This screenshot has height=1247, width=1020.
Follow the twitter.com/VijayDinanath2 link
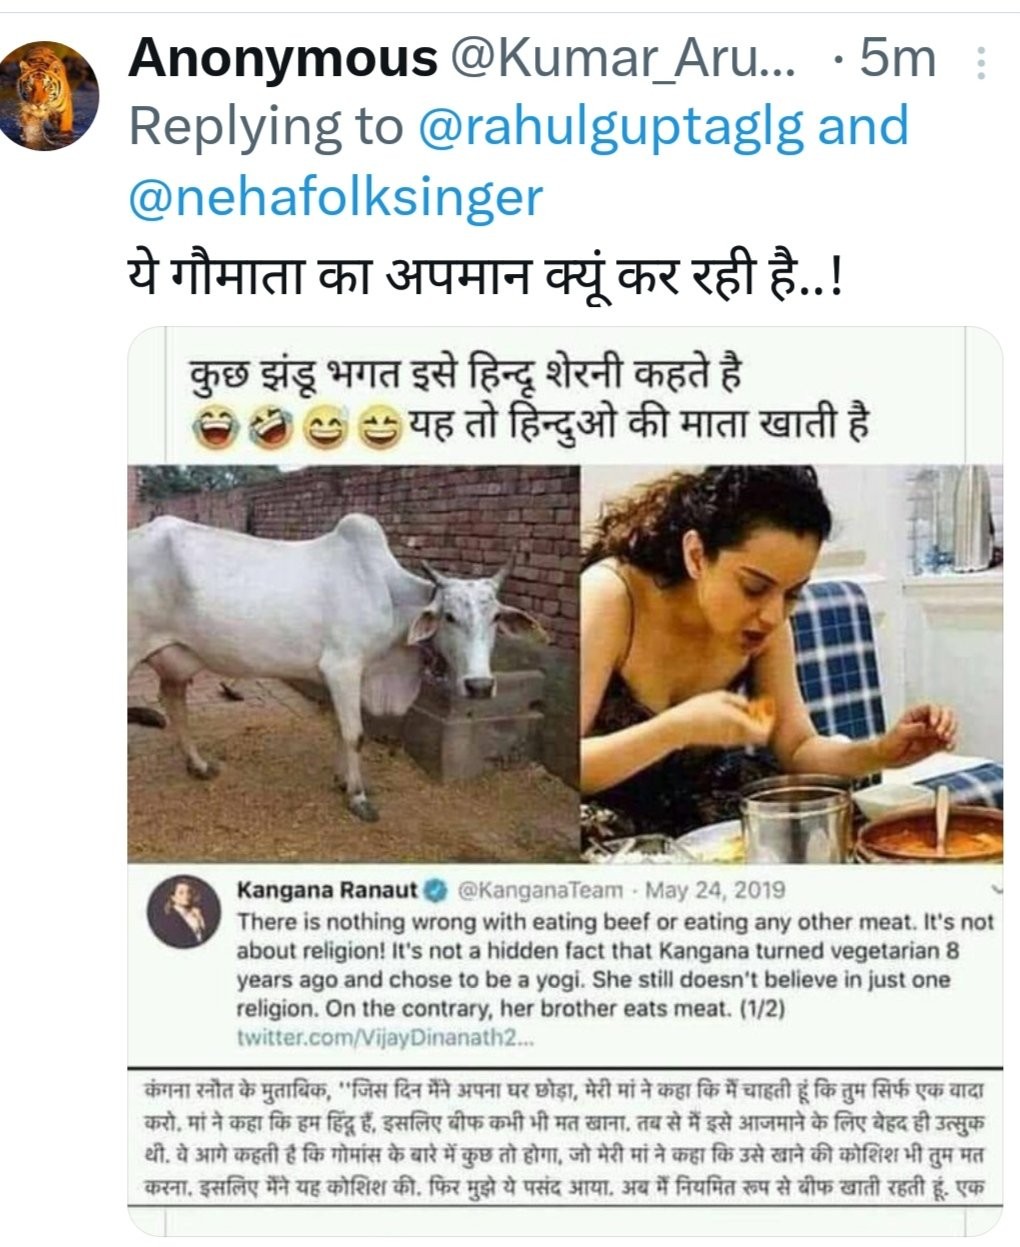(x=386, y=1038)
